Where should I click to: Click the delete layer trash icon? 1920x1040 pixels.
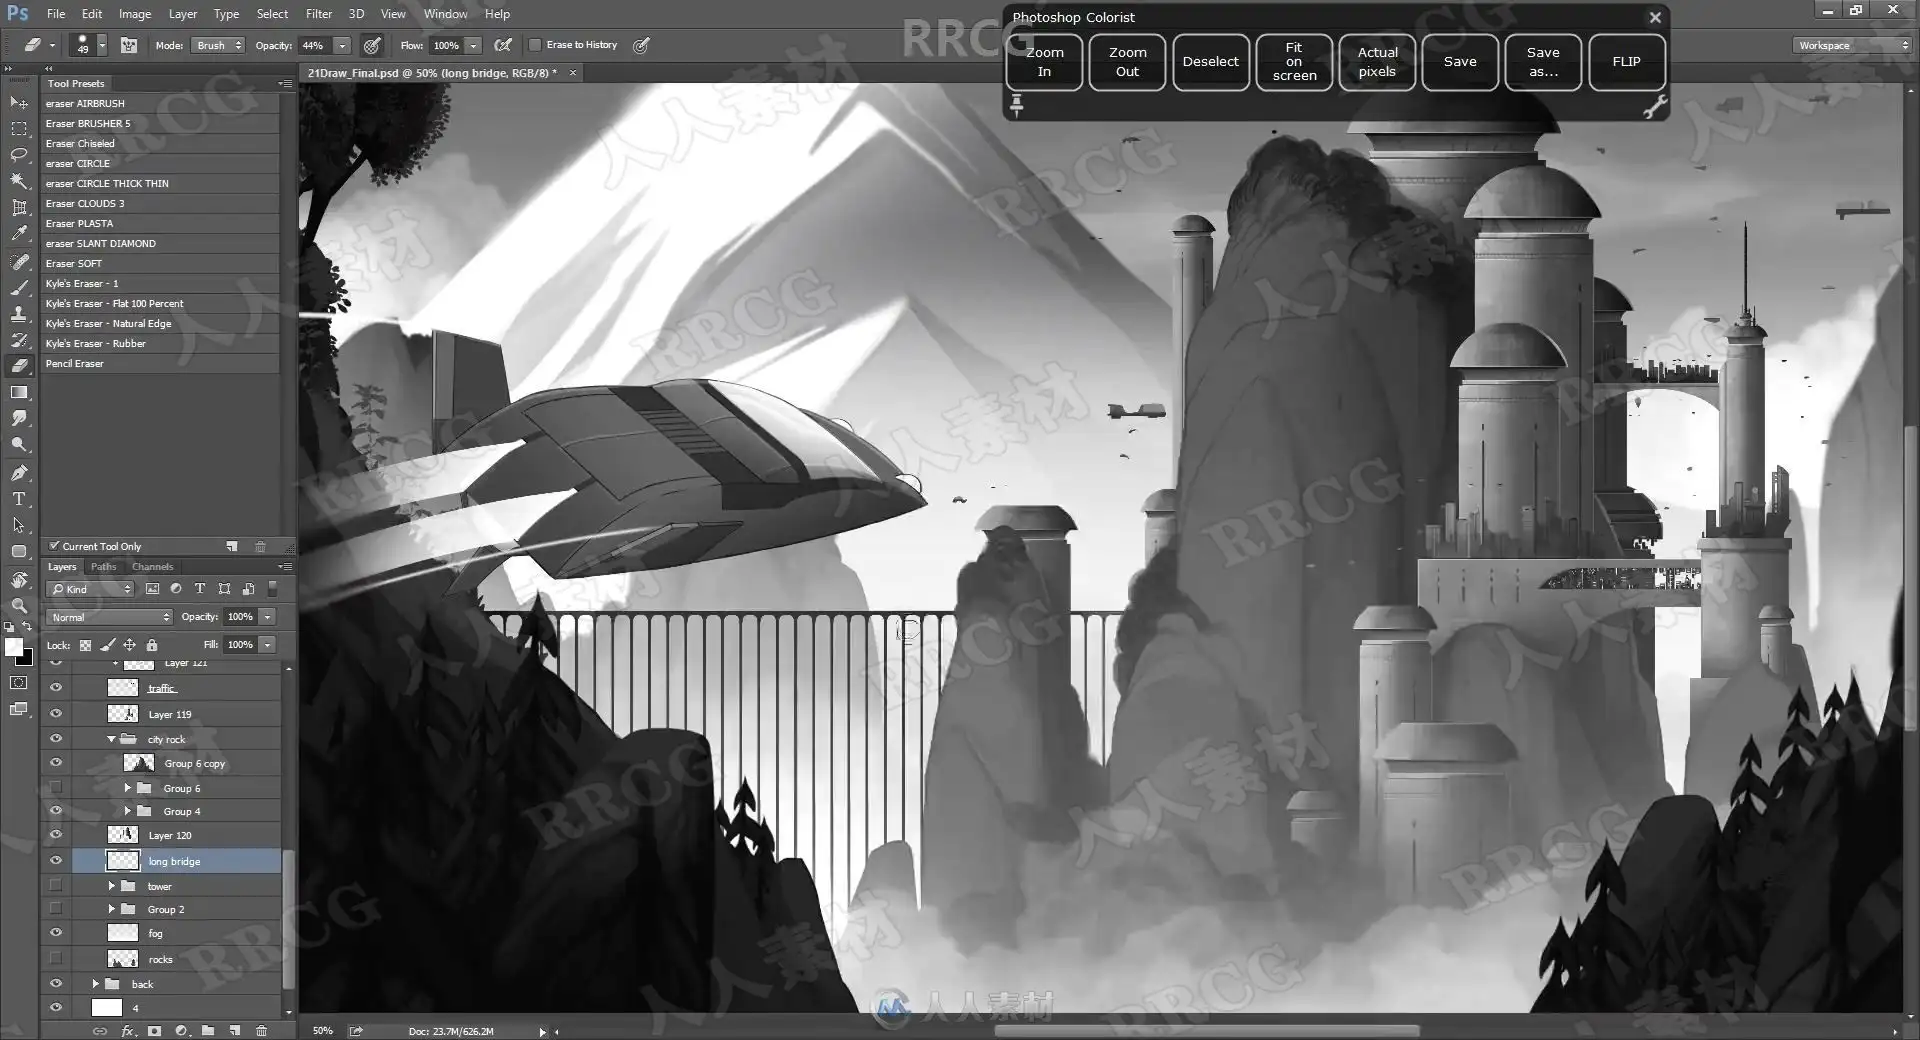point(261,1030)
